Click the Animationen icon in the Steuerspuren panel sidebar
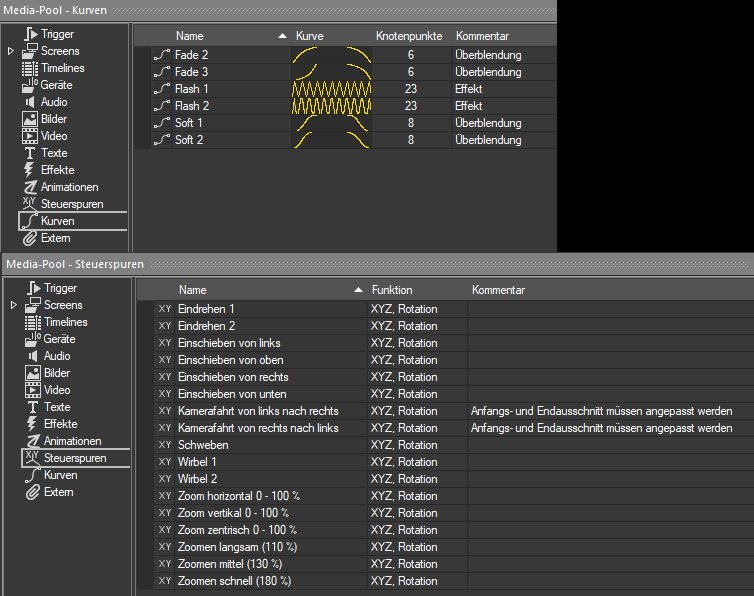Image resolution: width=754 pixels, height=596 pixels. [31, 441]
